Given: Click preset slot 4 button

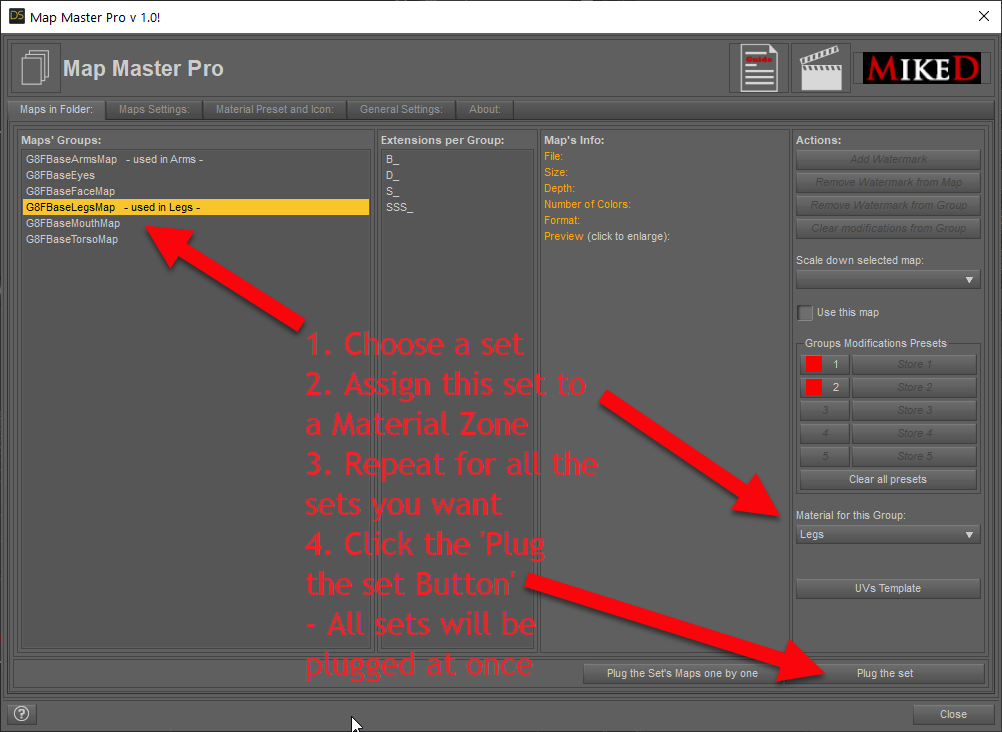Looking at the screenshot, I should (824, 433).
